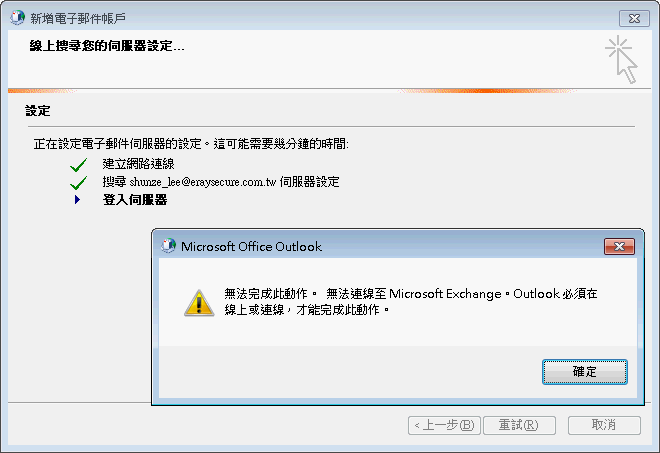The image size is (660, 453).
Task: Close the 新增電子郵件帳戶 window
Action: pyautogui.click(x=634, y=19)
